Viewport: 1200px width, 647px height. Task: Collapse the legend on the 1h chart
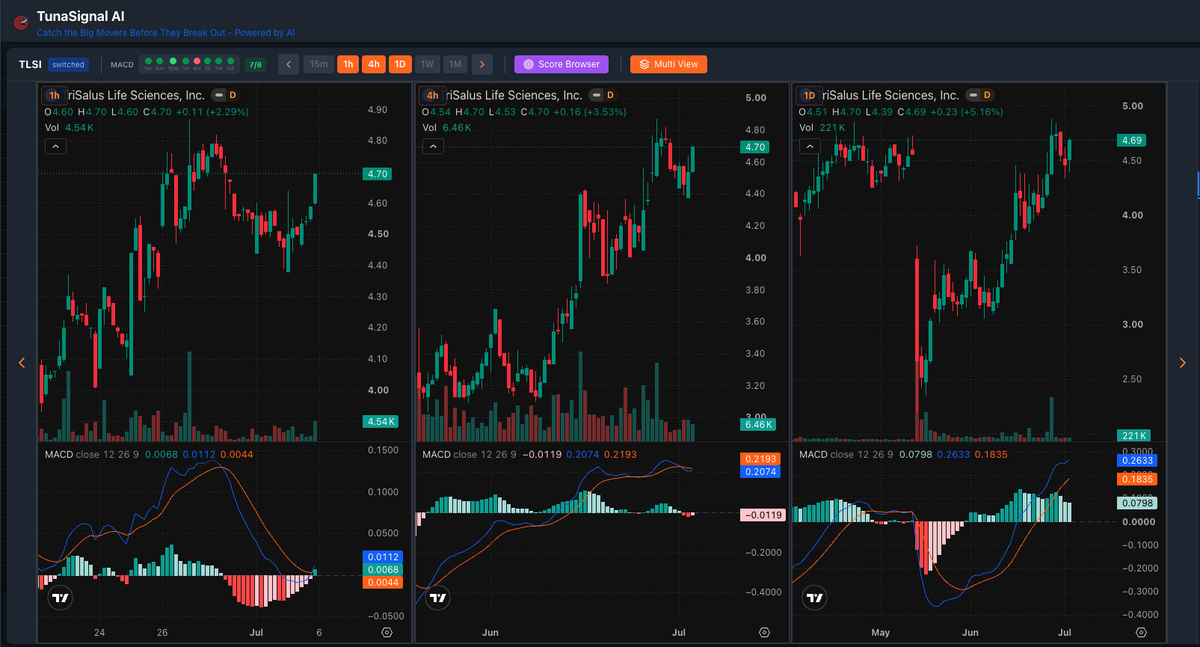pos(55,146)
